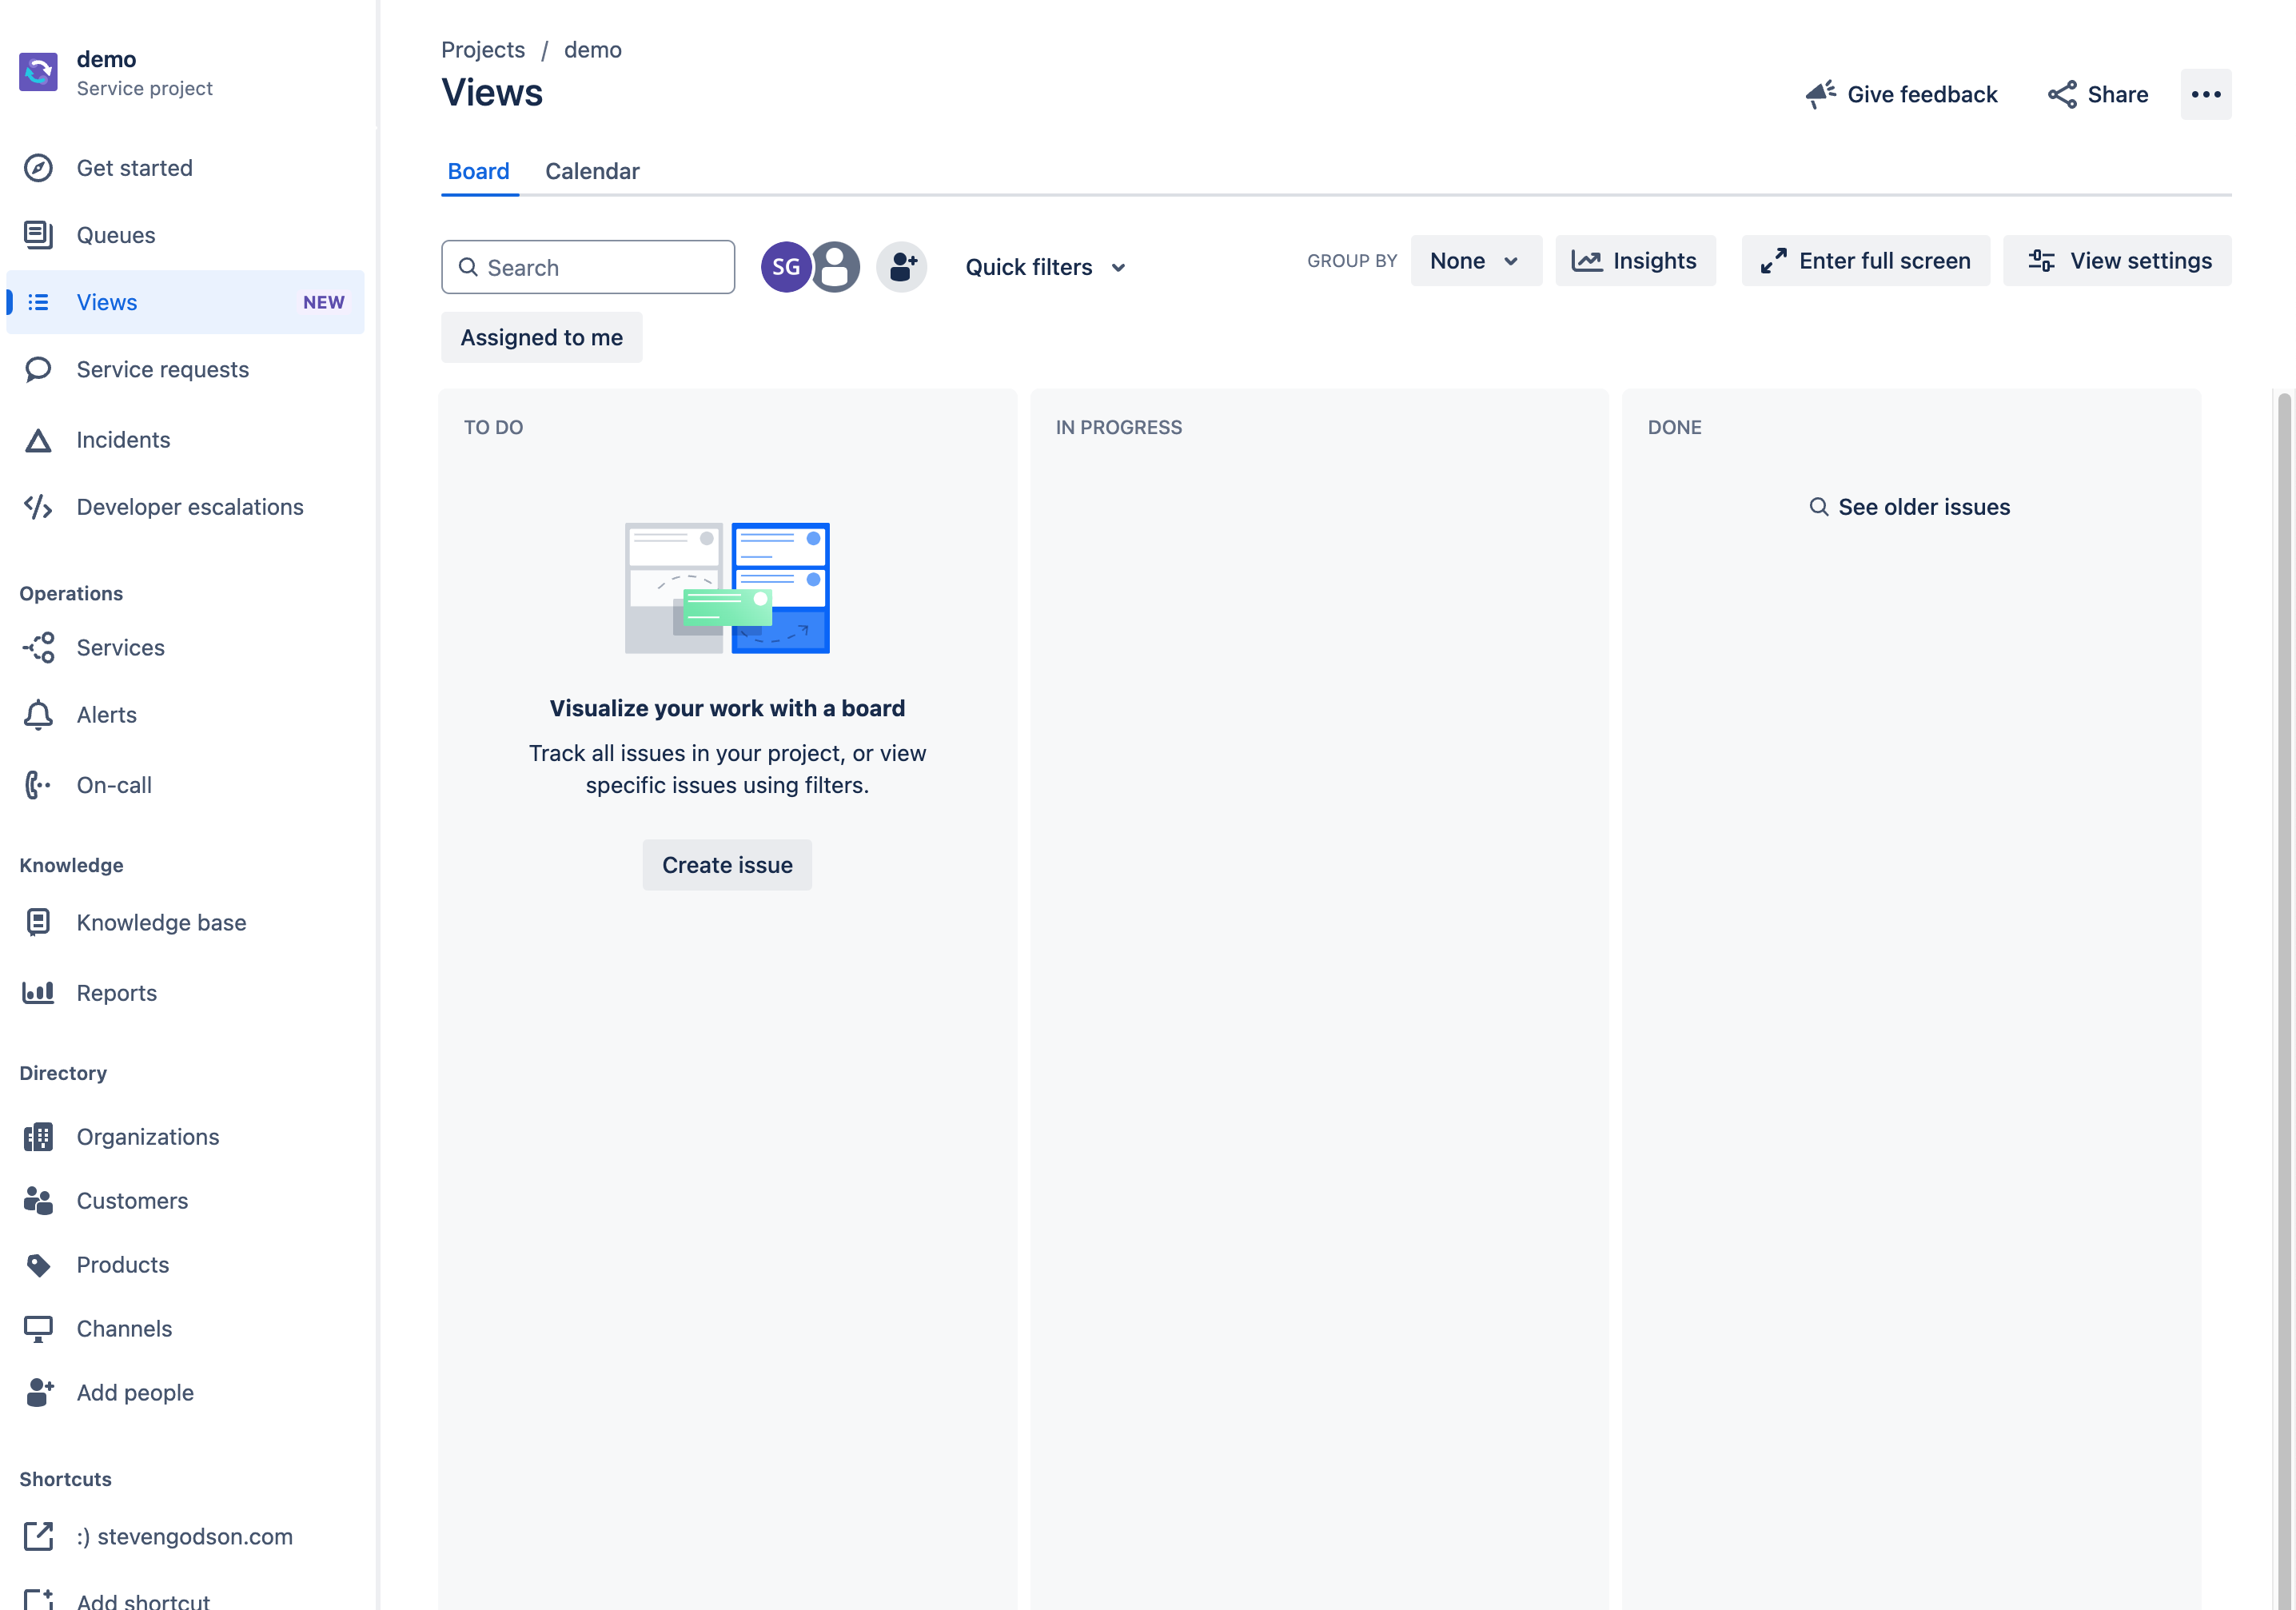
Task: Open View settings
Action: coord(2117,261)
